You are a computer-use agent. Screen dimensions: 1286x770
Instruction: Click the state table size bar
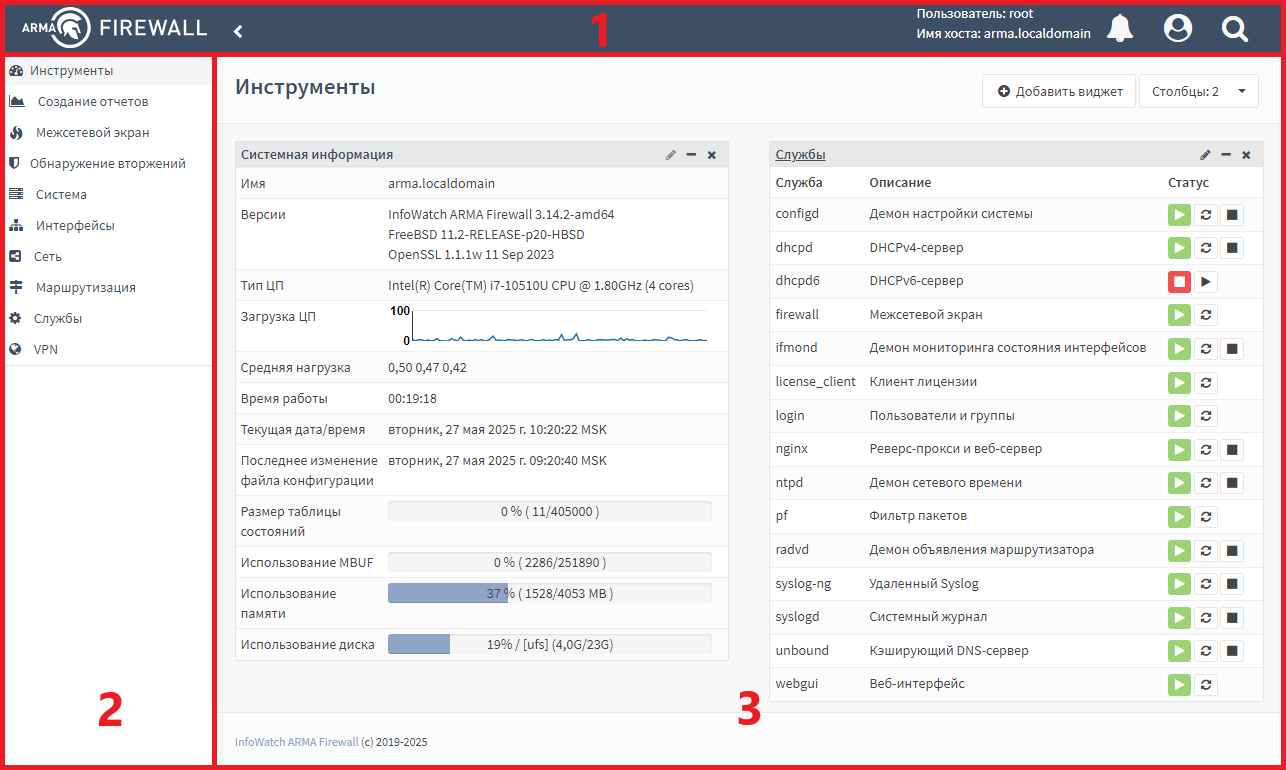pos(549,511)
